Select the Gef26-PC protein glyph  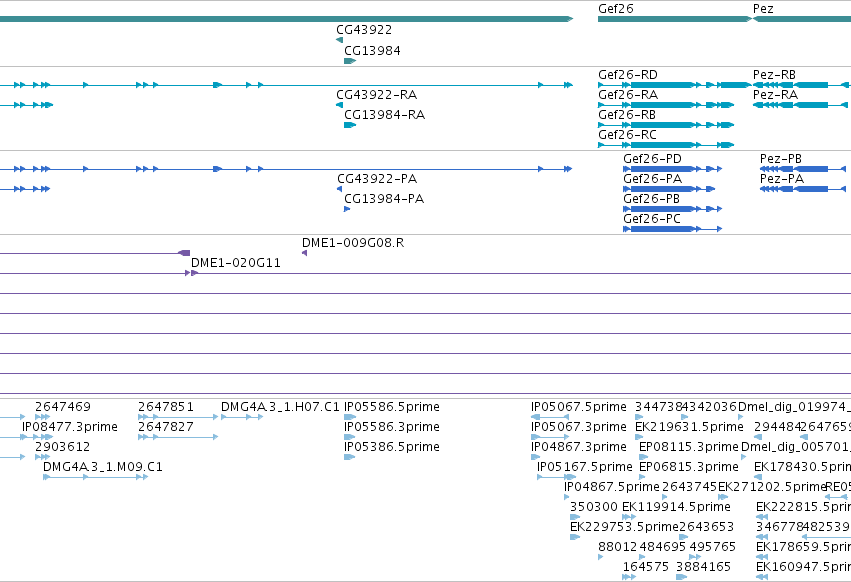click(672, 229)
